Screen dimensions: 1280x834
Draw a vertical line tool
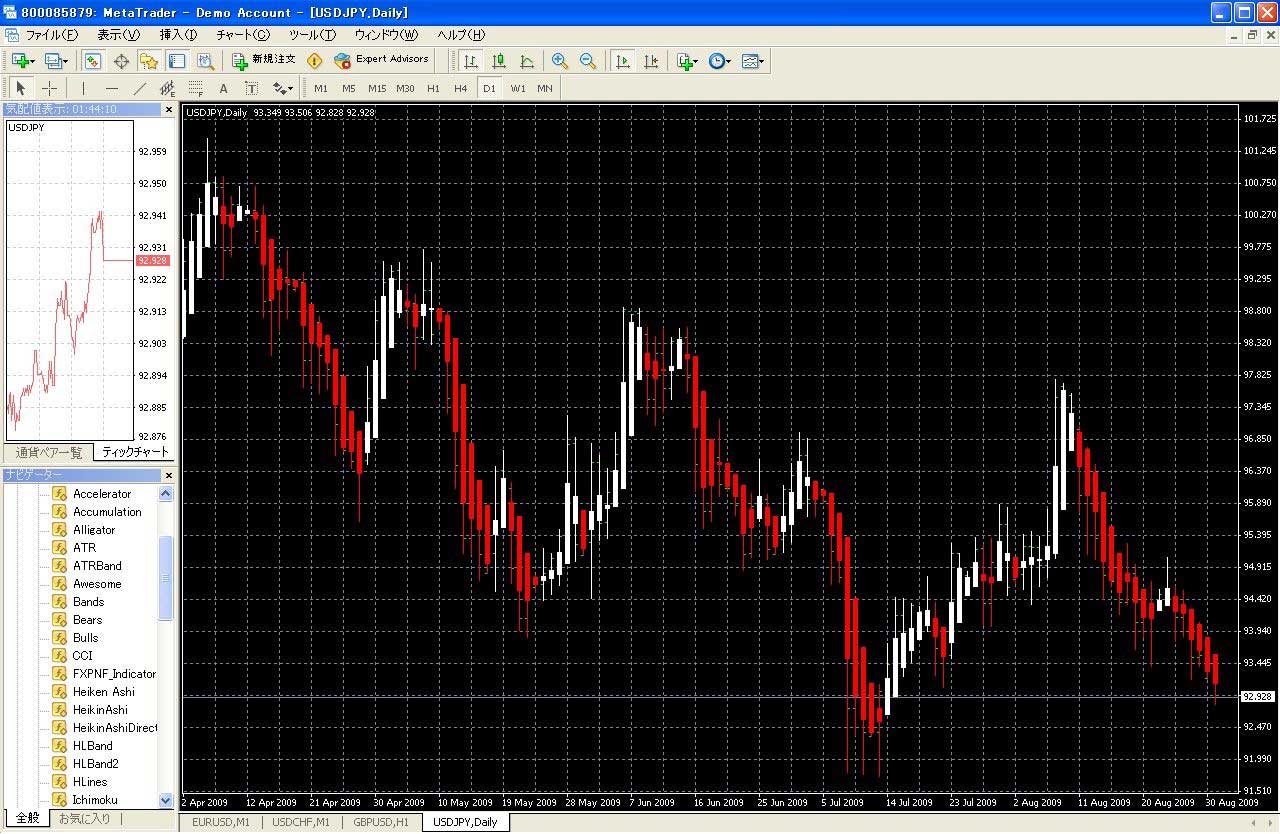click(x=84, y=88)
